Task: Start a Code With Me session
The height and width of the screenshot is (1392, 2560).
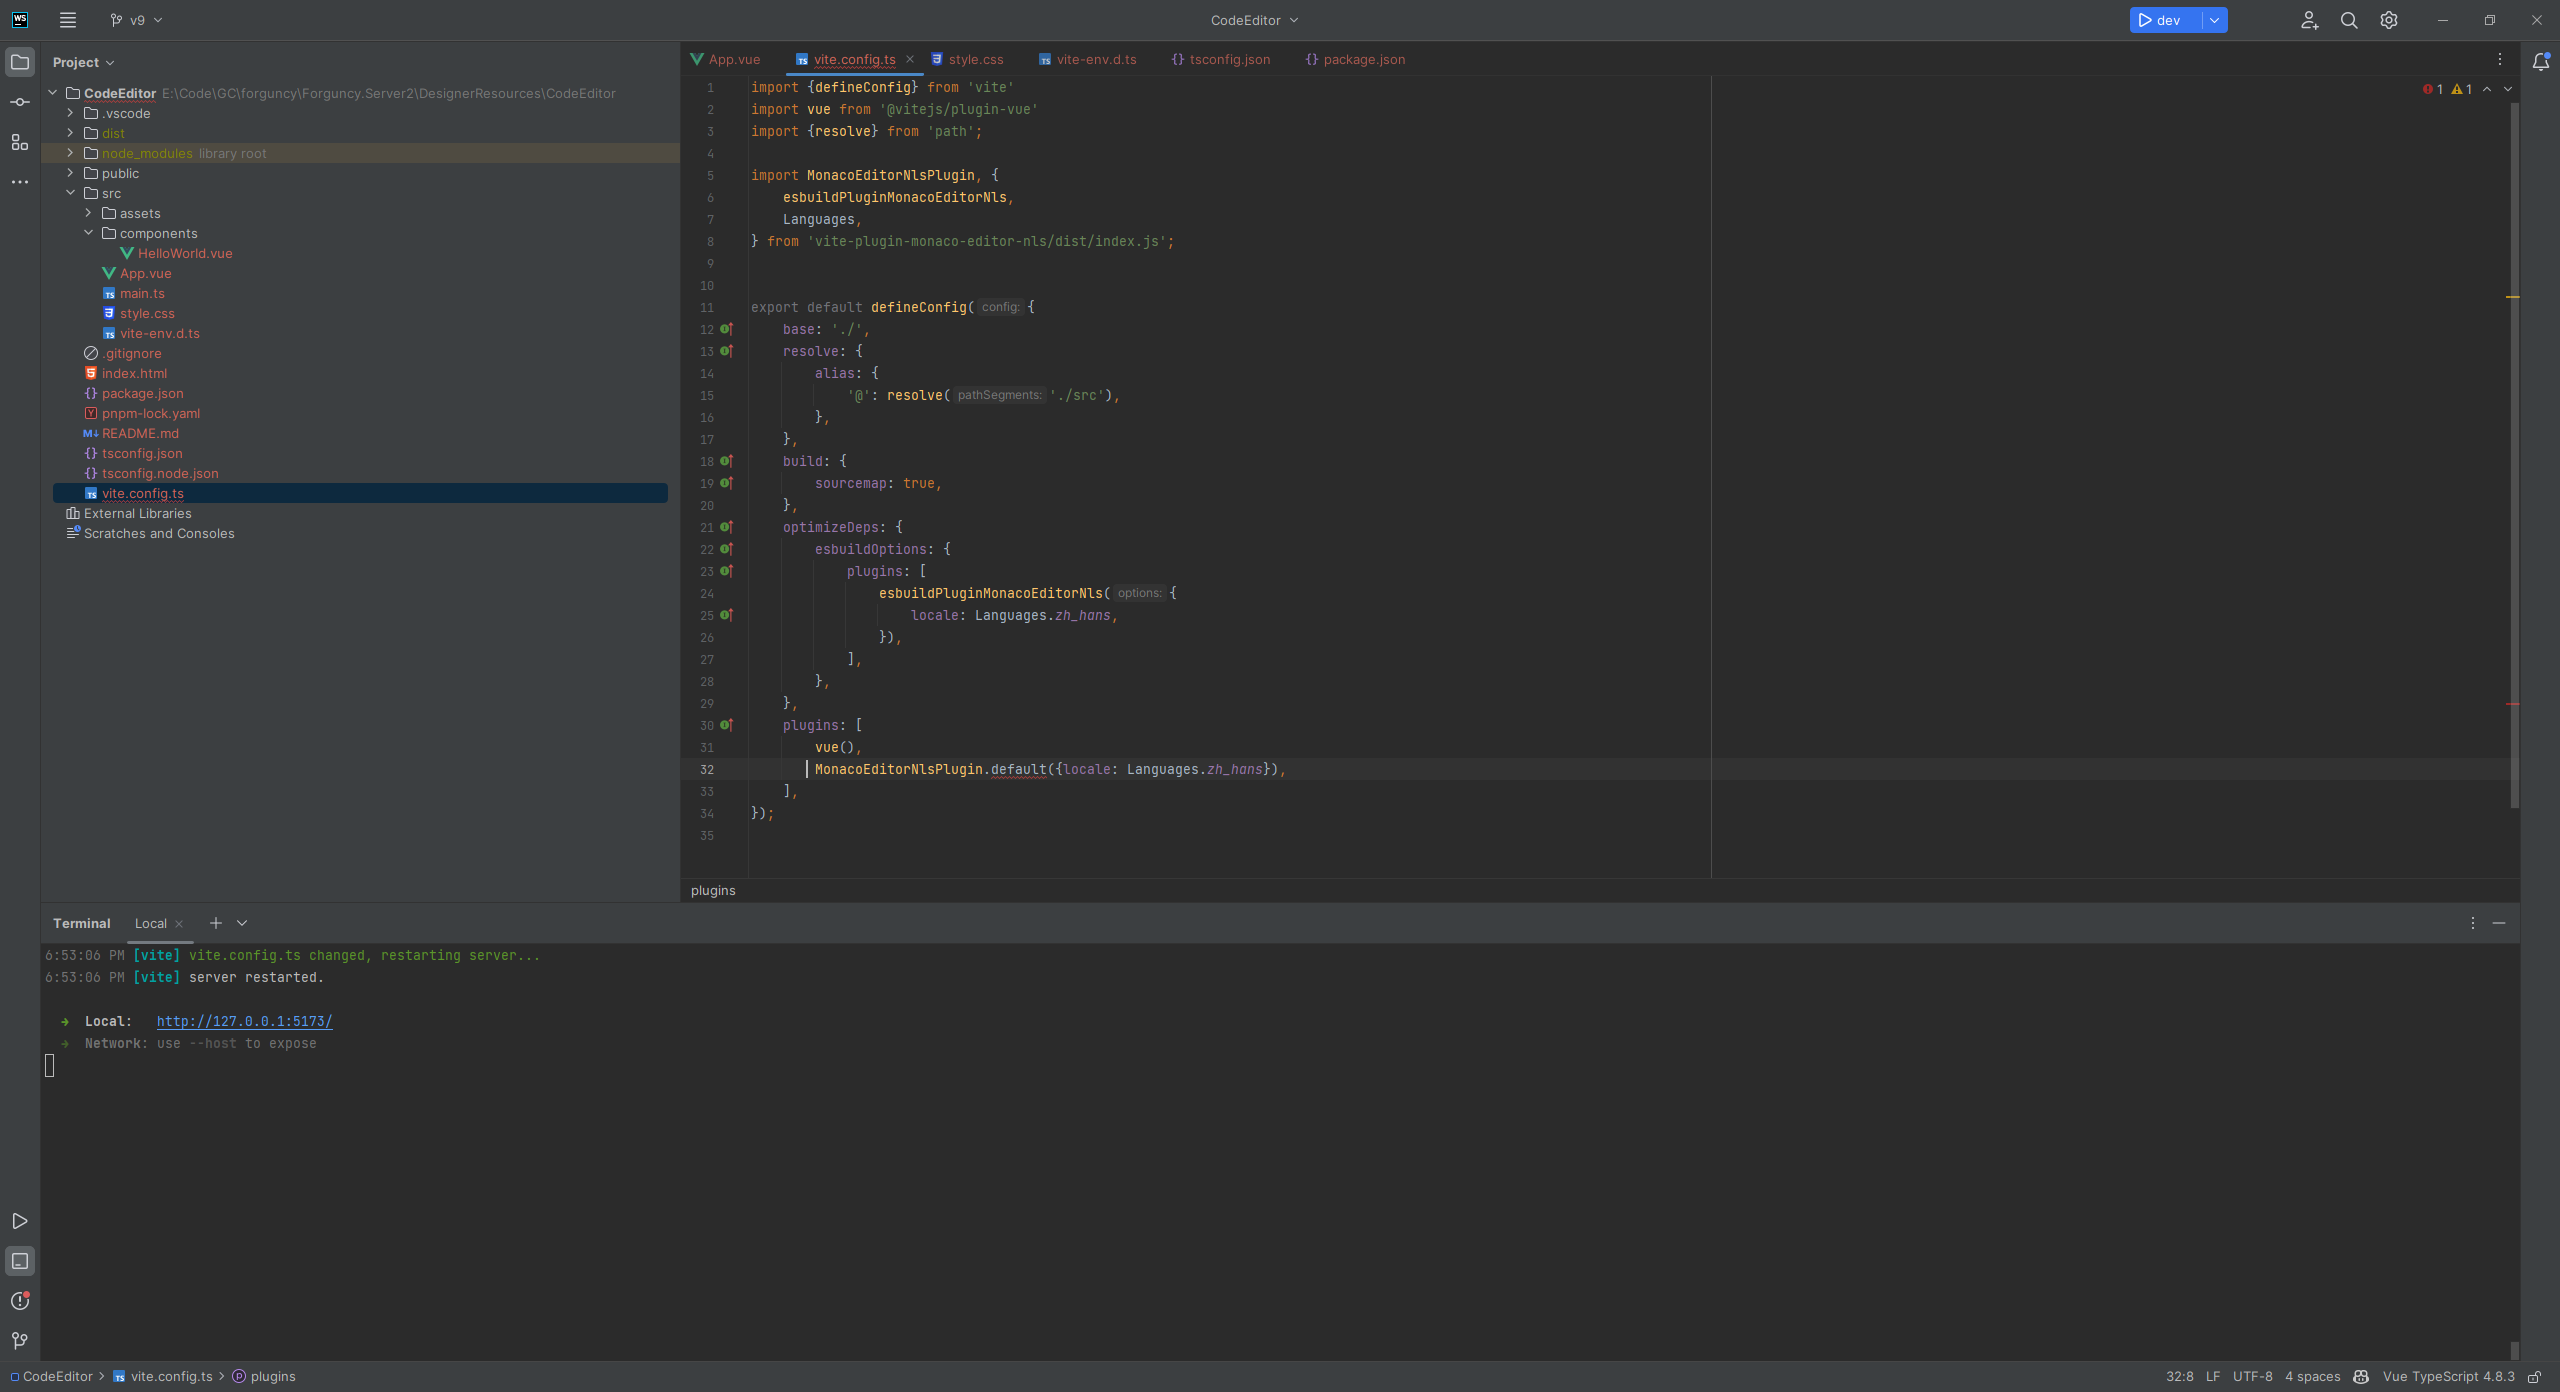Action: [2309, 20]
